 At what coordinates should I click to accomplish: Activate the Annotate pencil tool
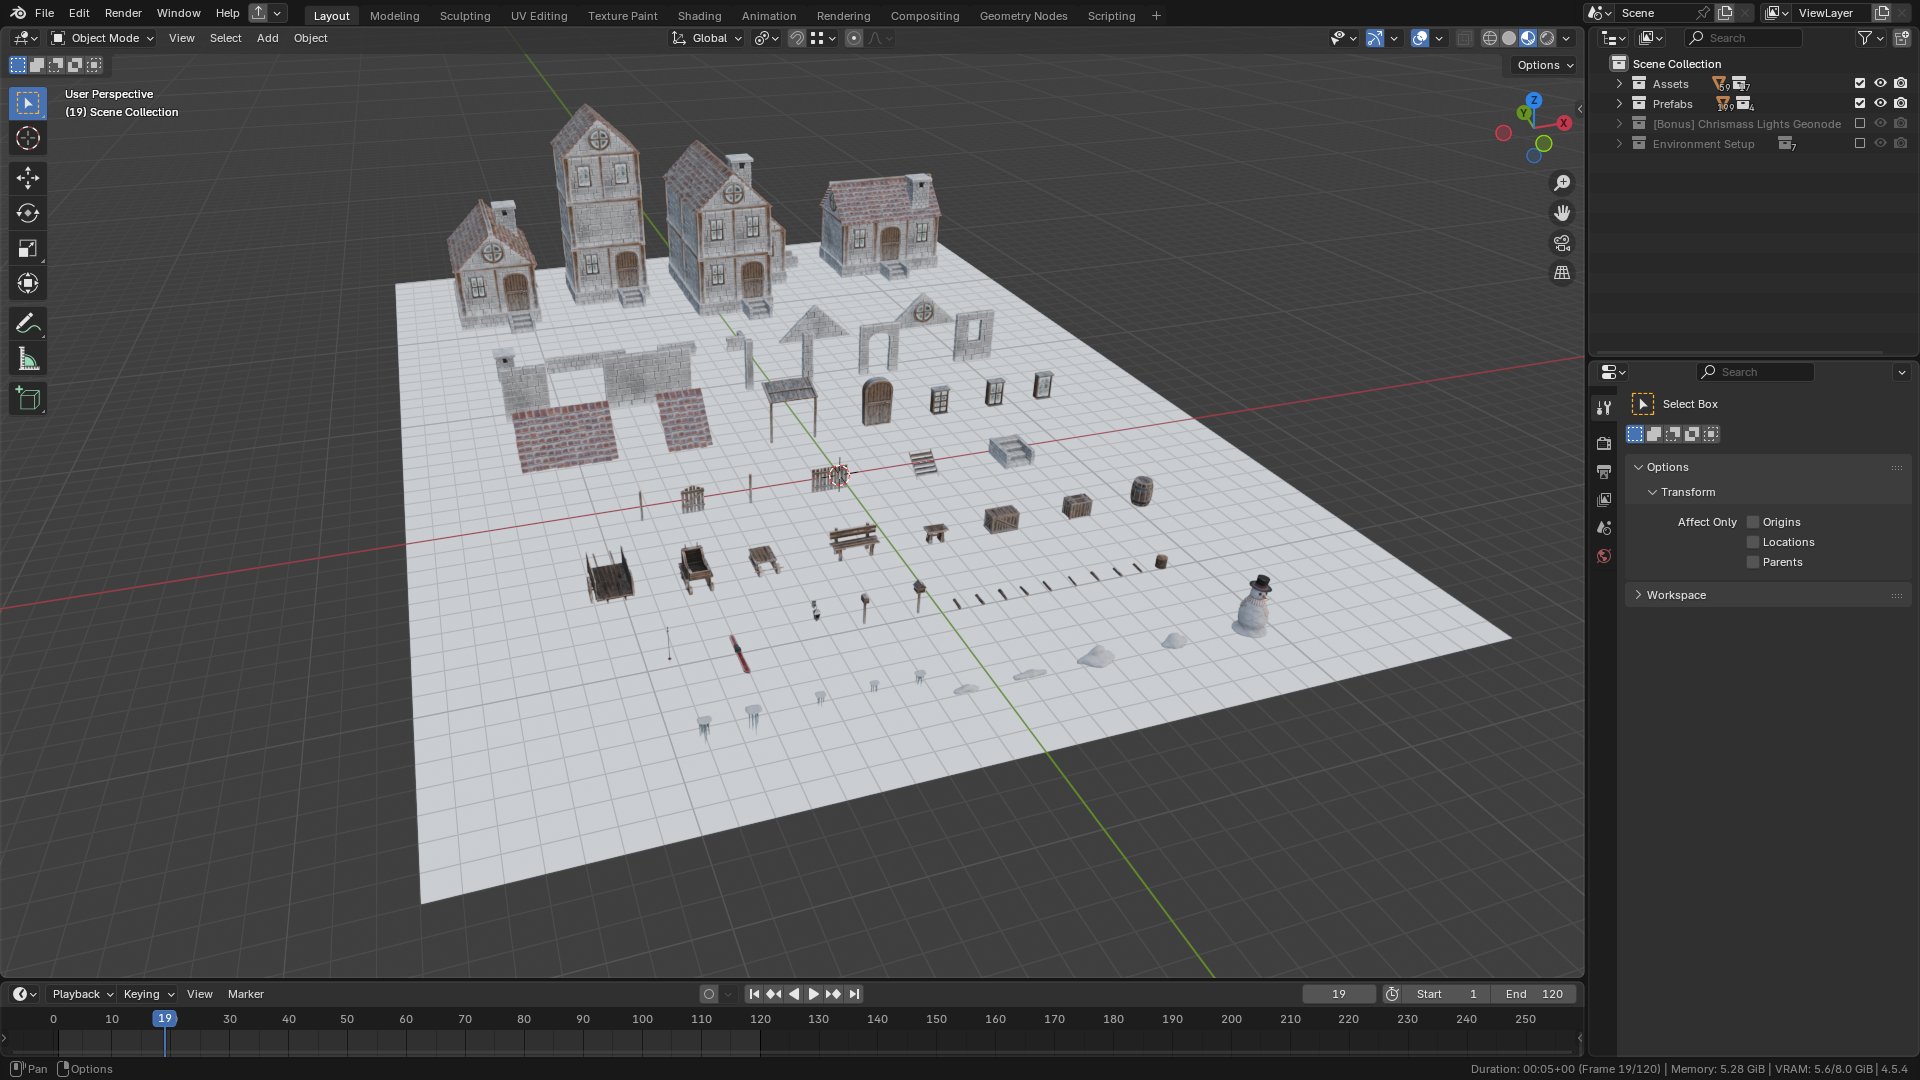tap(27, 323)
